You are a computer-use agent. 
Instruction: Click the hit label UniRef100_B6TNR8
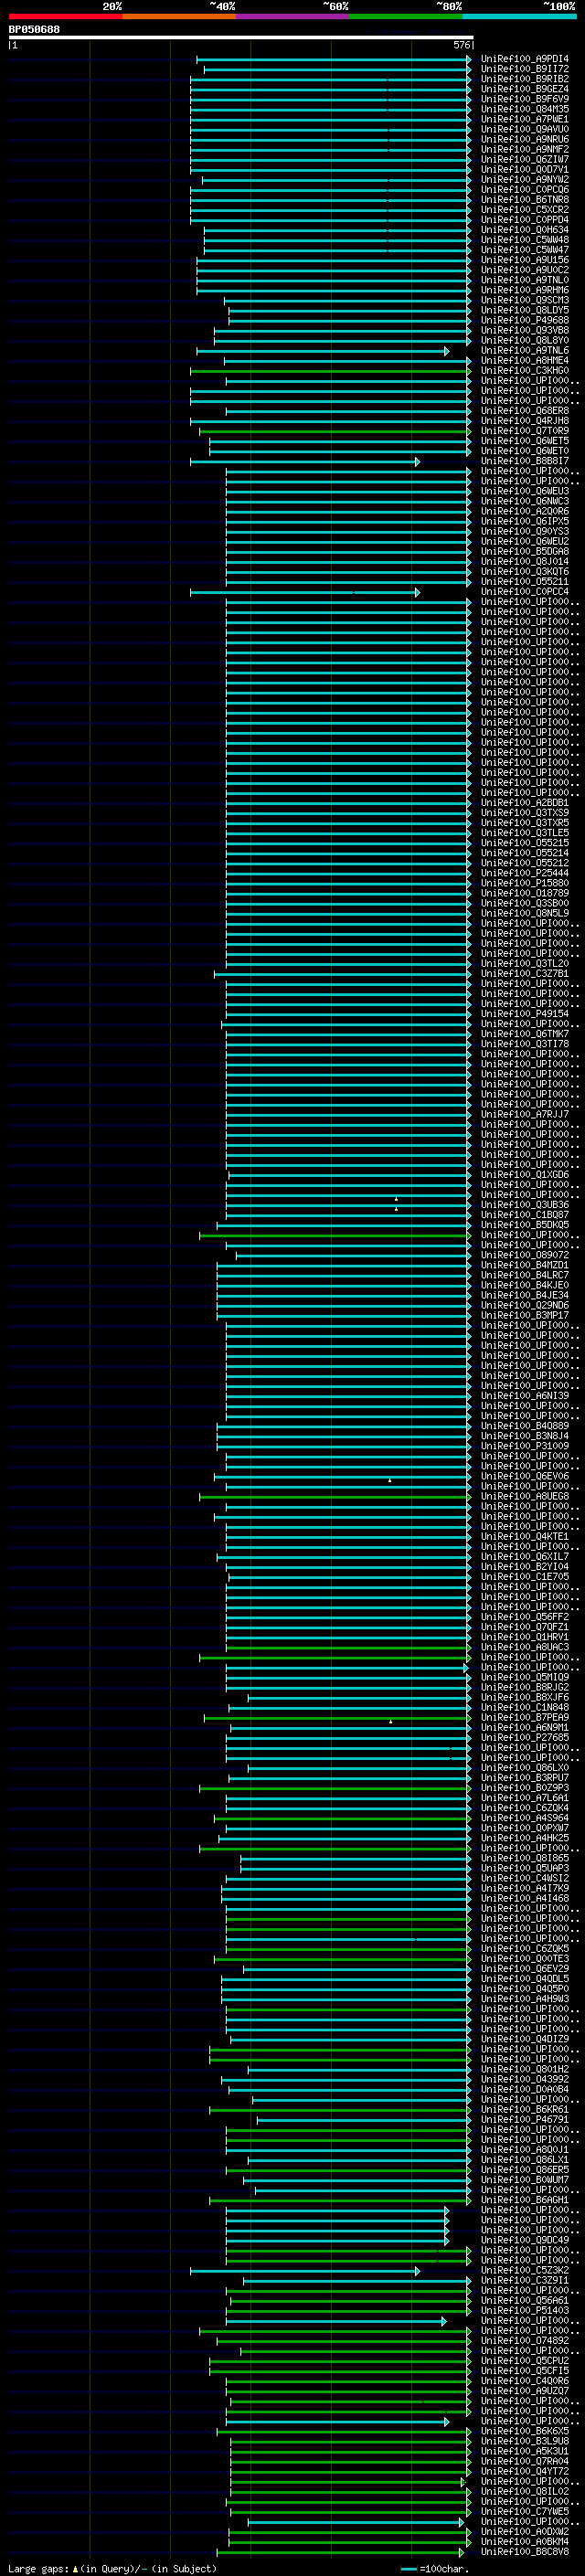(x=524, y=200)
